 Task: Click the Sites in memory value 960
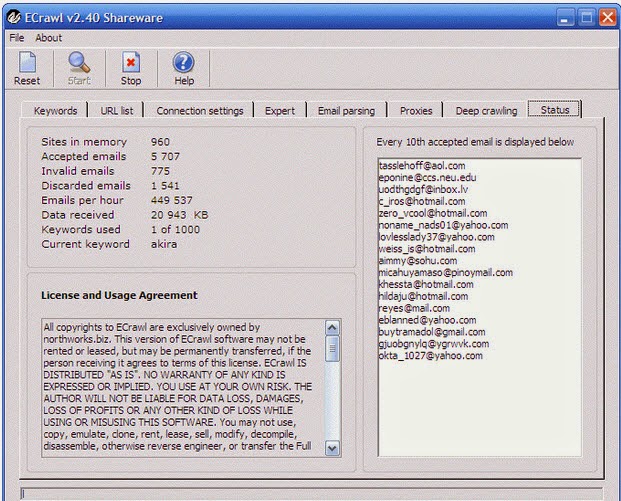coord(160,142)
